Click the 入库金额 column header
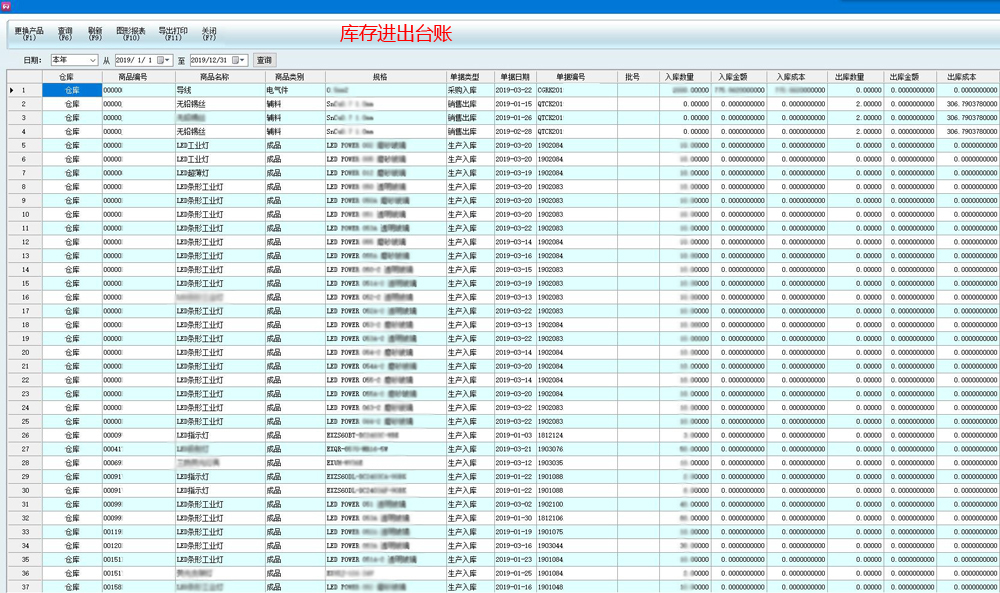Screen dimensions: 1000x593 click(739, 77)
